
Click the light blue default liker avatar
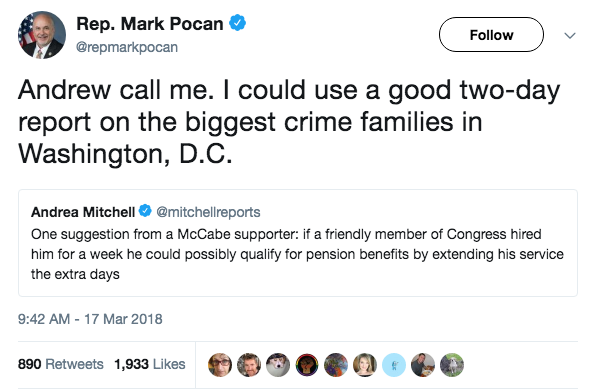coord(394,365)
